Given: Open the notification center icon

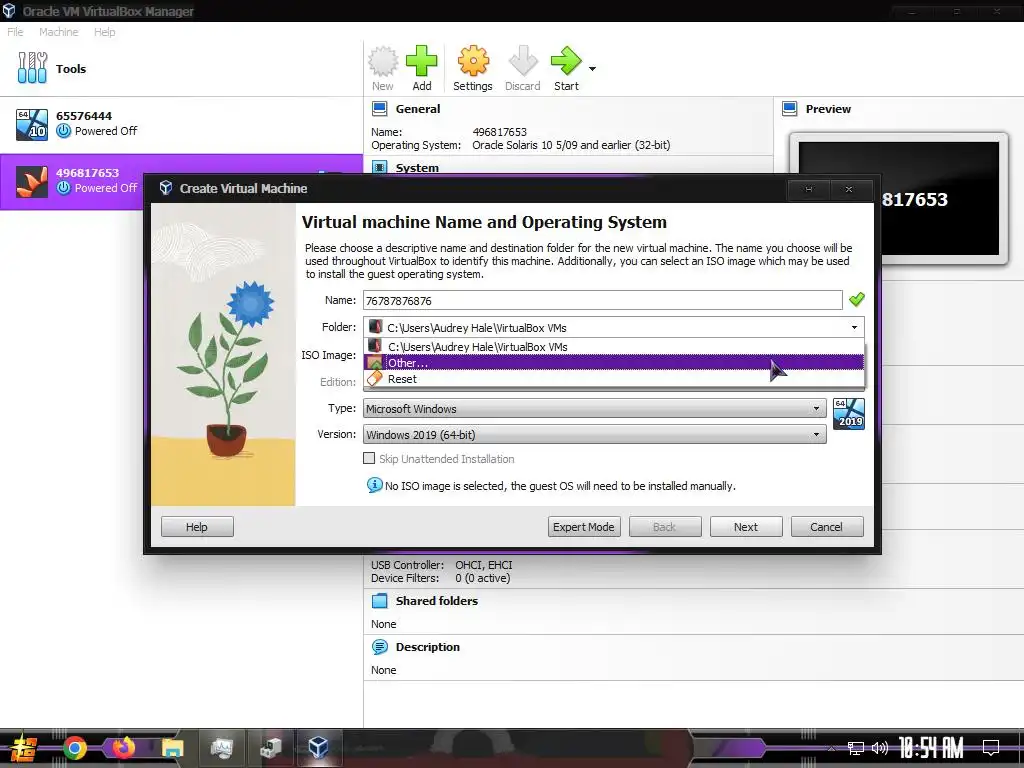Looking at the screenshot, I should tap(991, 748).
